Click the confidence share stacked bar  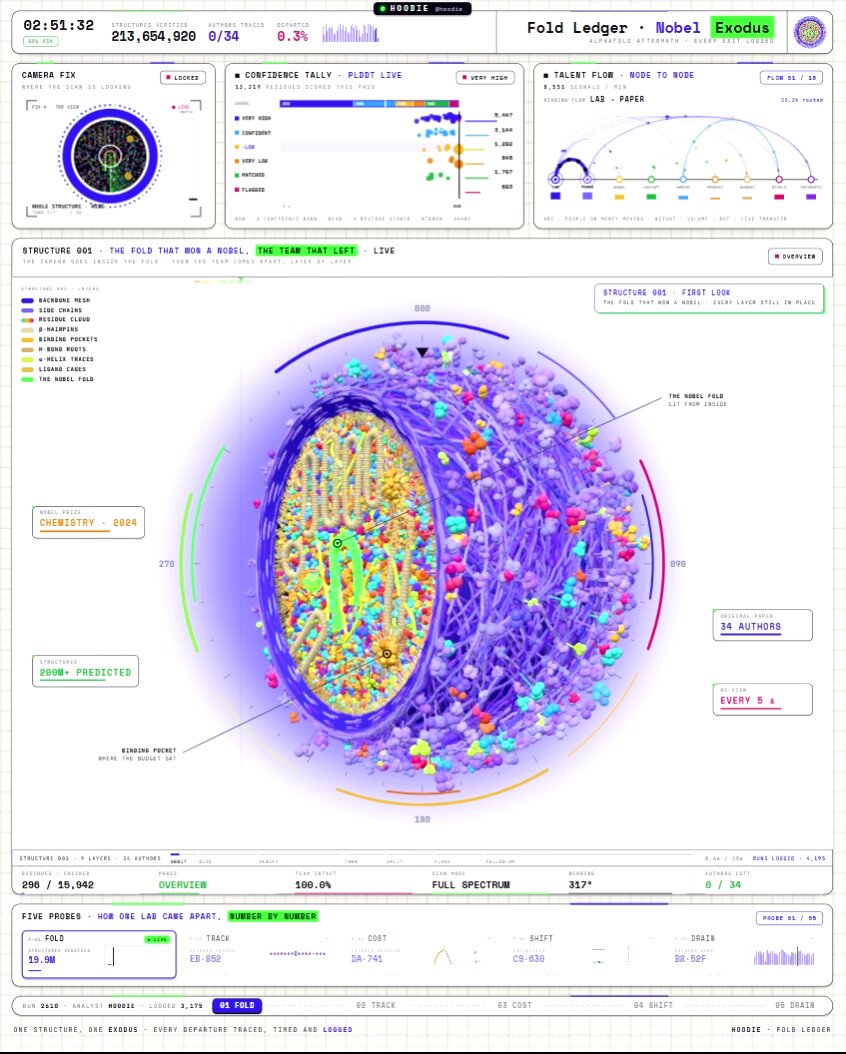[370, 104]
